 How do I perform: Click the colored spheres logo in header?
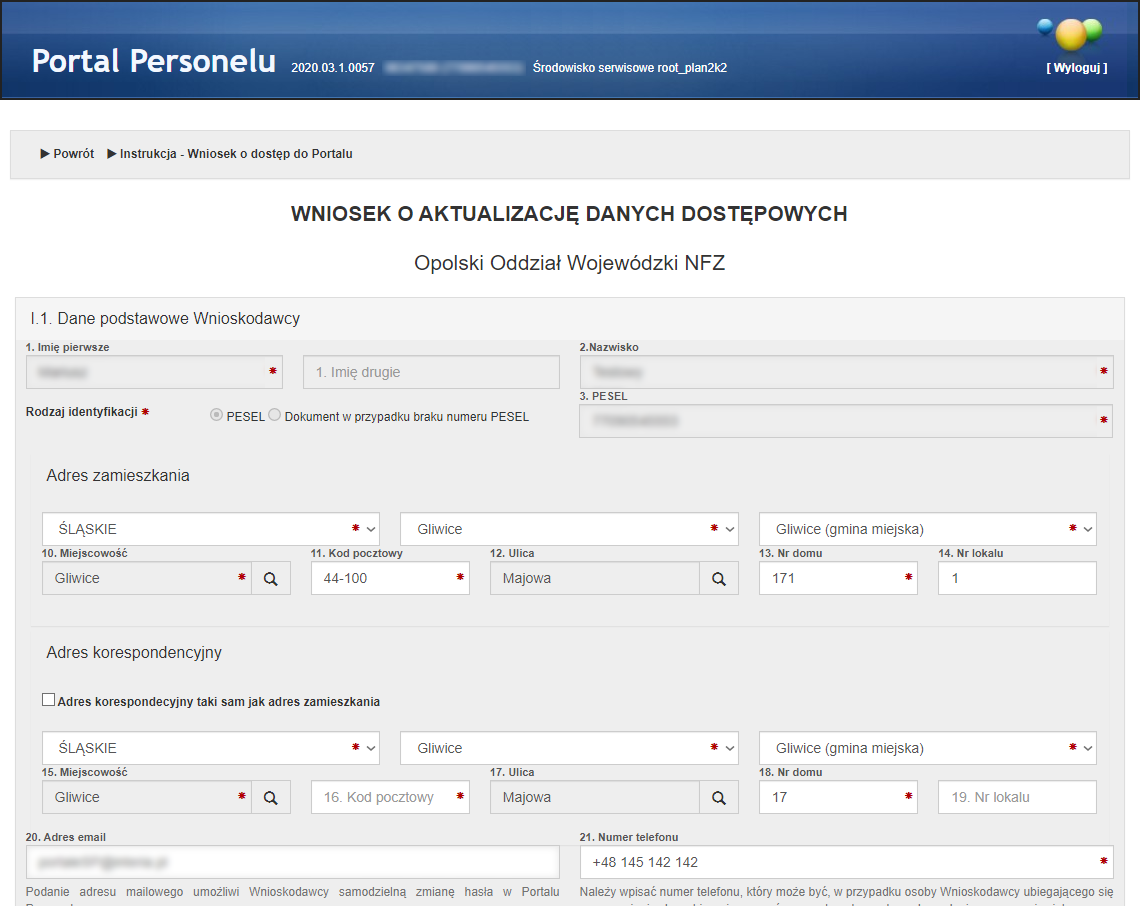(1070, 33)
